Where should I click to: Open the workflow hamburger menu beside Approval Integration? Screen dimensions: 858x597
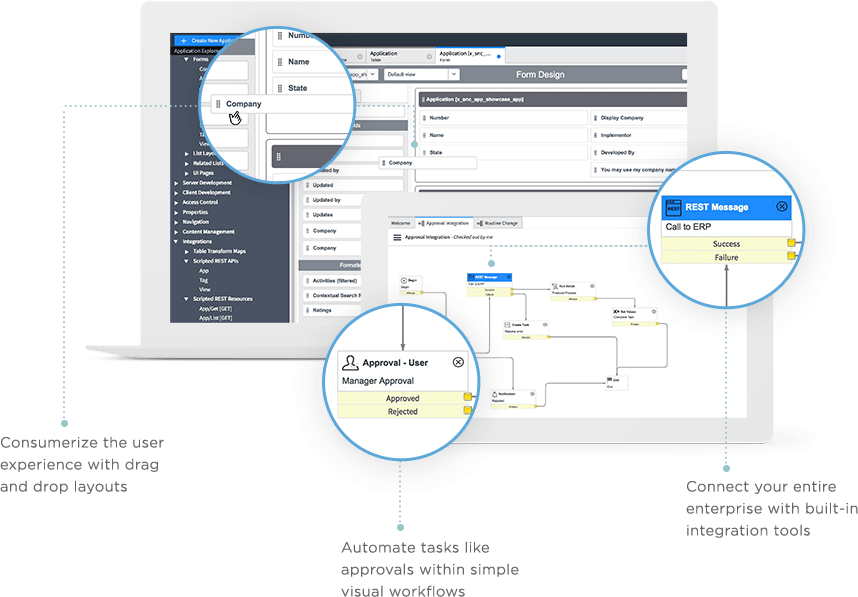point(397,237)
